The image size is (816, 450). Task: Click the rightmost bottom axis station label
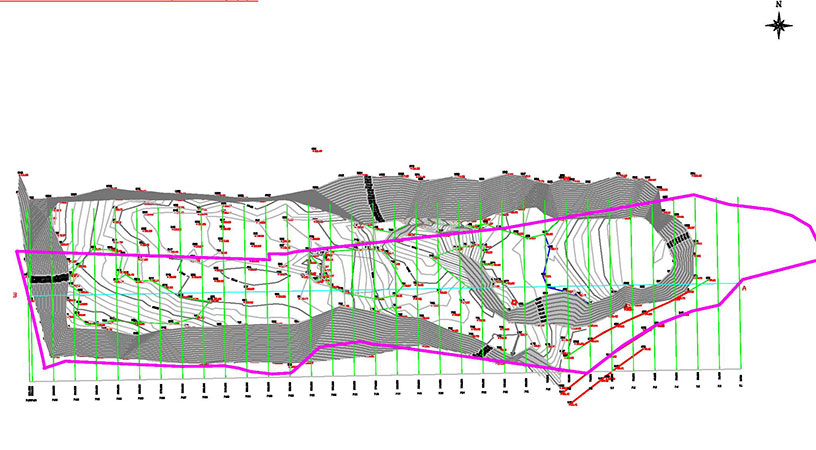point(739,380)
